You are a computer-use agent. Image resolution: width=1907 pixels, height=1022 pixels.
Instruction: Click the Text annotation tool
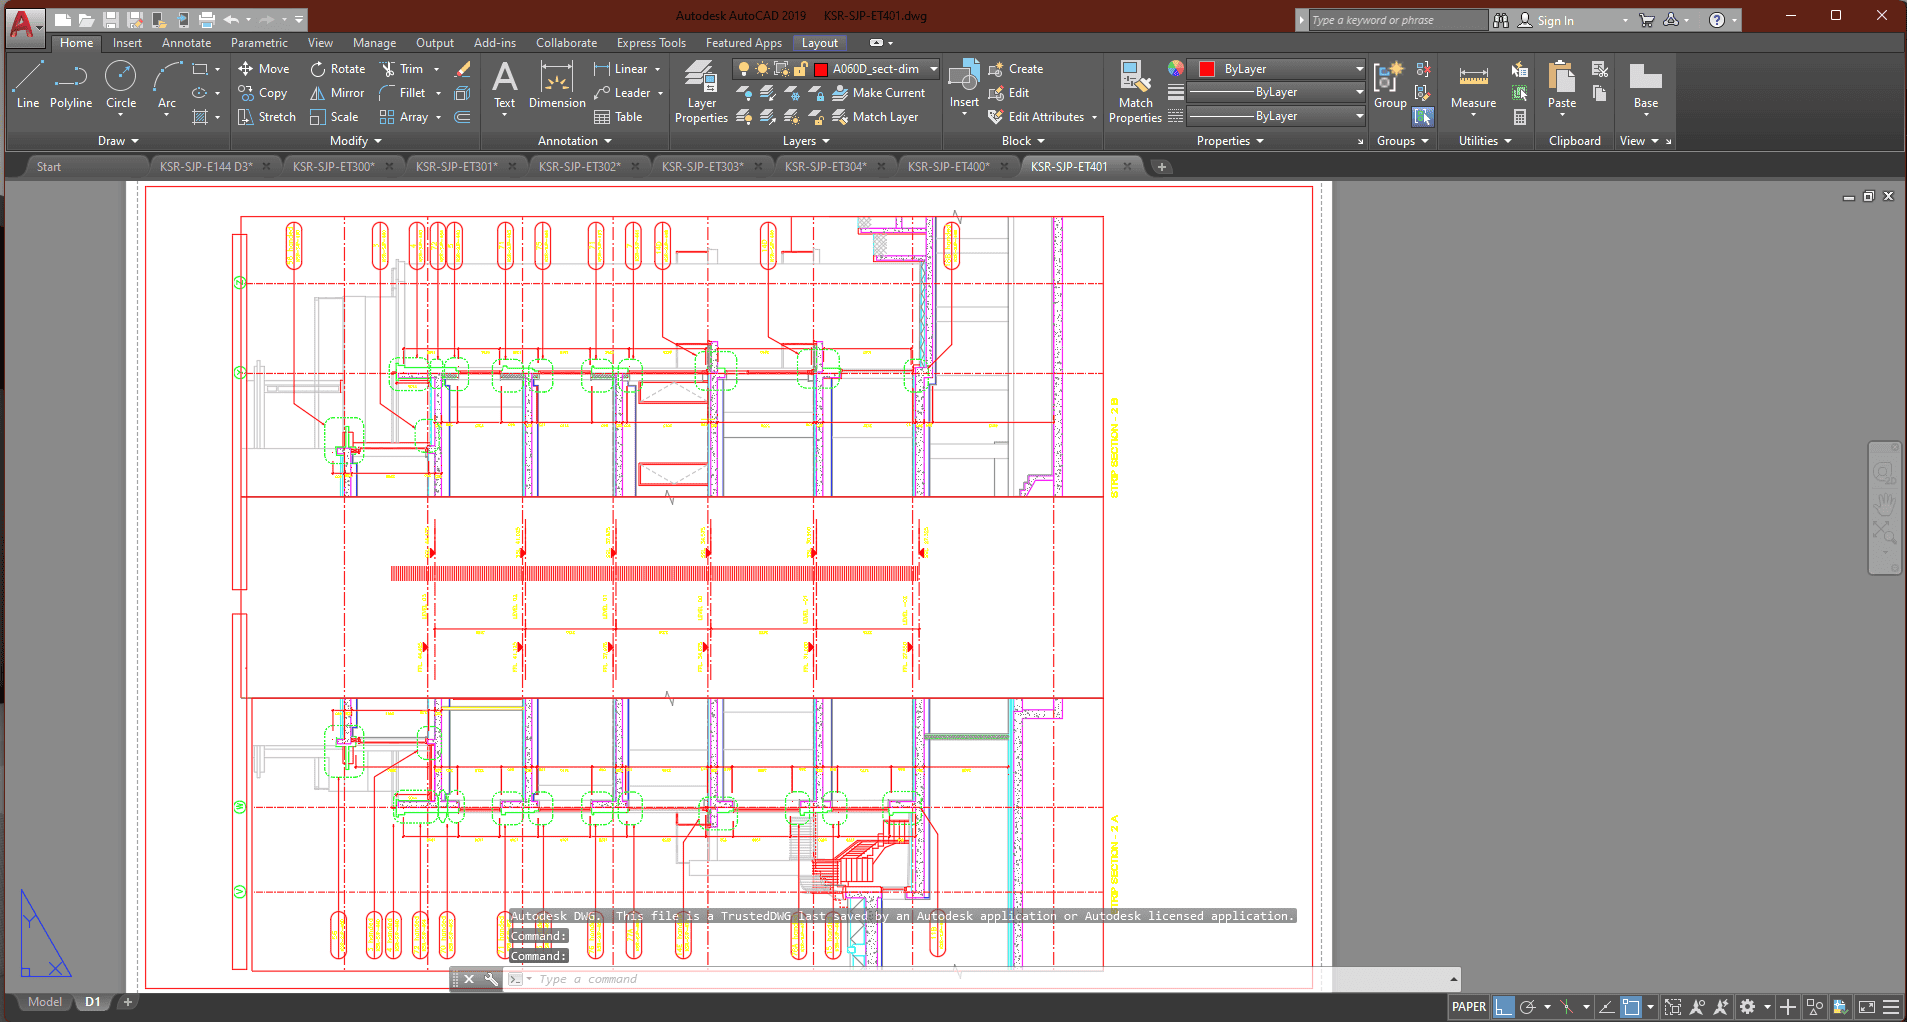tap(505, 84)
